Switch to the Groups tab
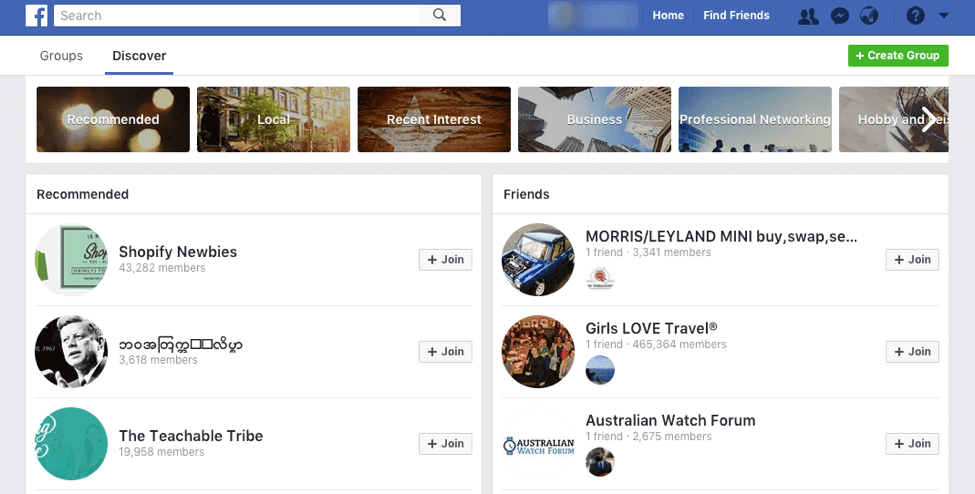The image size is (975, 494). (61, 55)
